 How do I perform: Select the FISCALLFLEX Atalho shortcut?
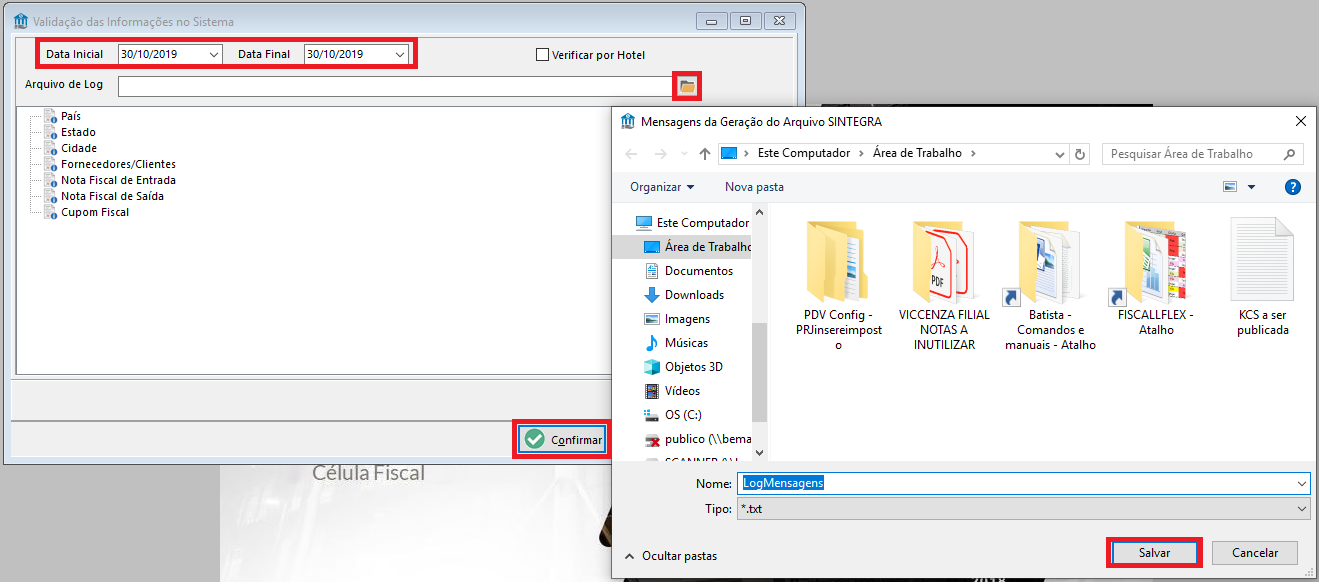pos(1156,276)
